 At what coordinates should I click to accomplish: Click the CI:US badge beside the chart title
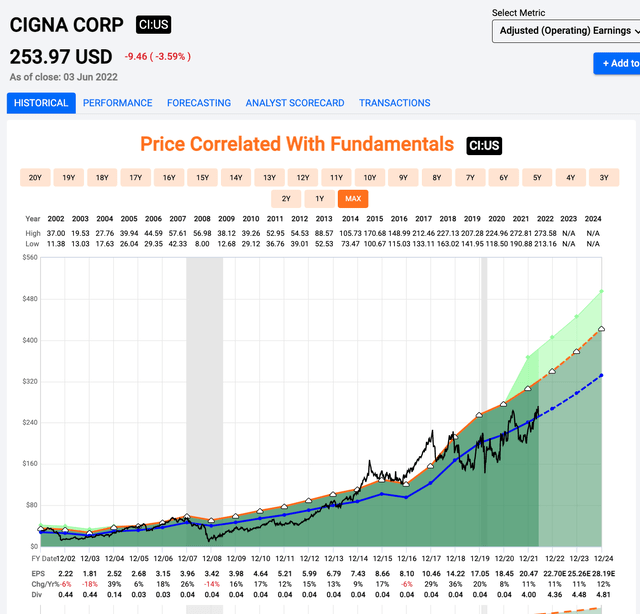tap(484, 146)
